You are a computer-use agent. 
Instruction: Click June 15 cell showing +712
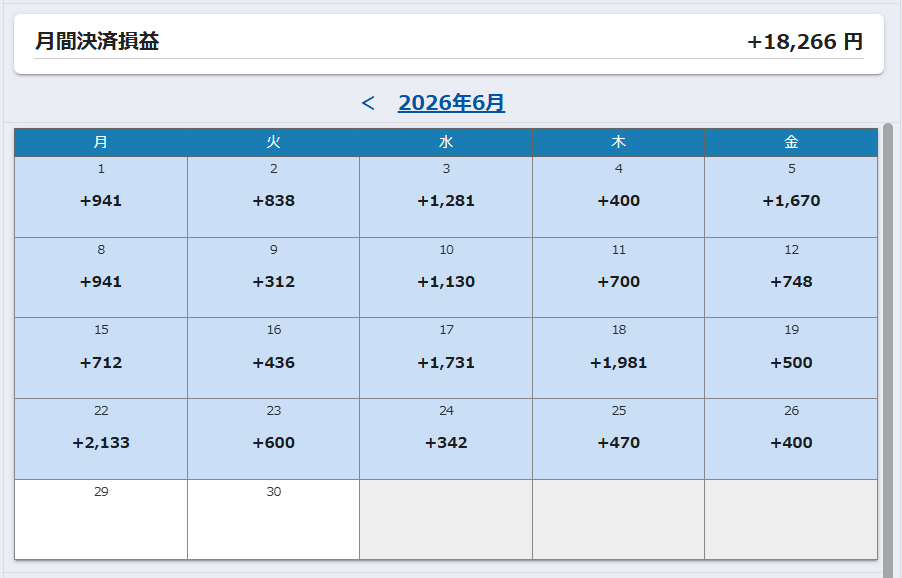pyautogui.click(x=101, y=358)
